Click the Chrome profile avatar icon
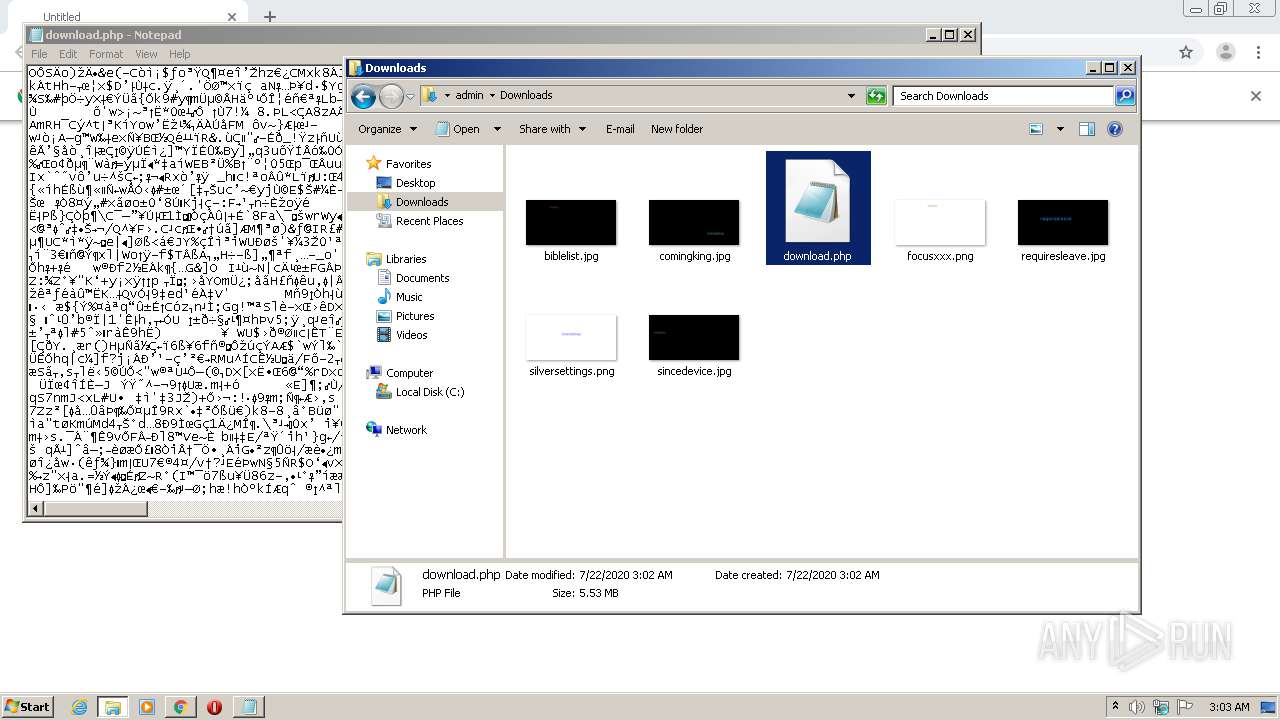Viewport: 1280px width, 720px height. (x=1226, y=52)
